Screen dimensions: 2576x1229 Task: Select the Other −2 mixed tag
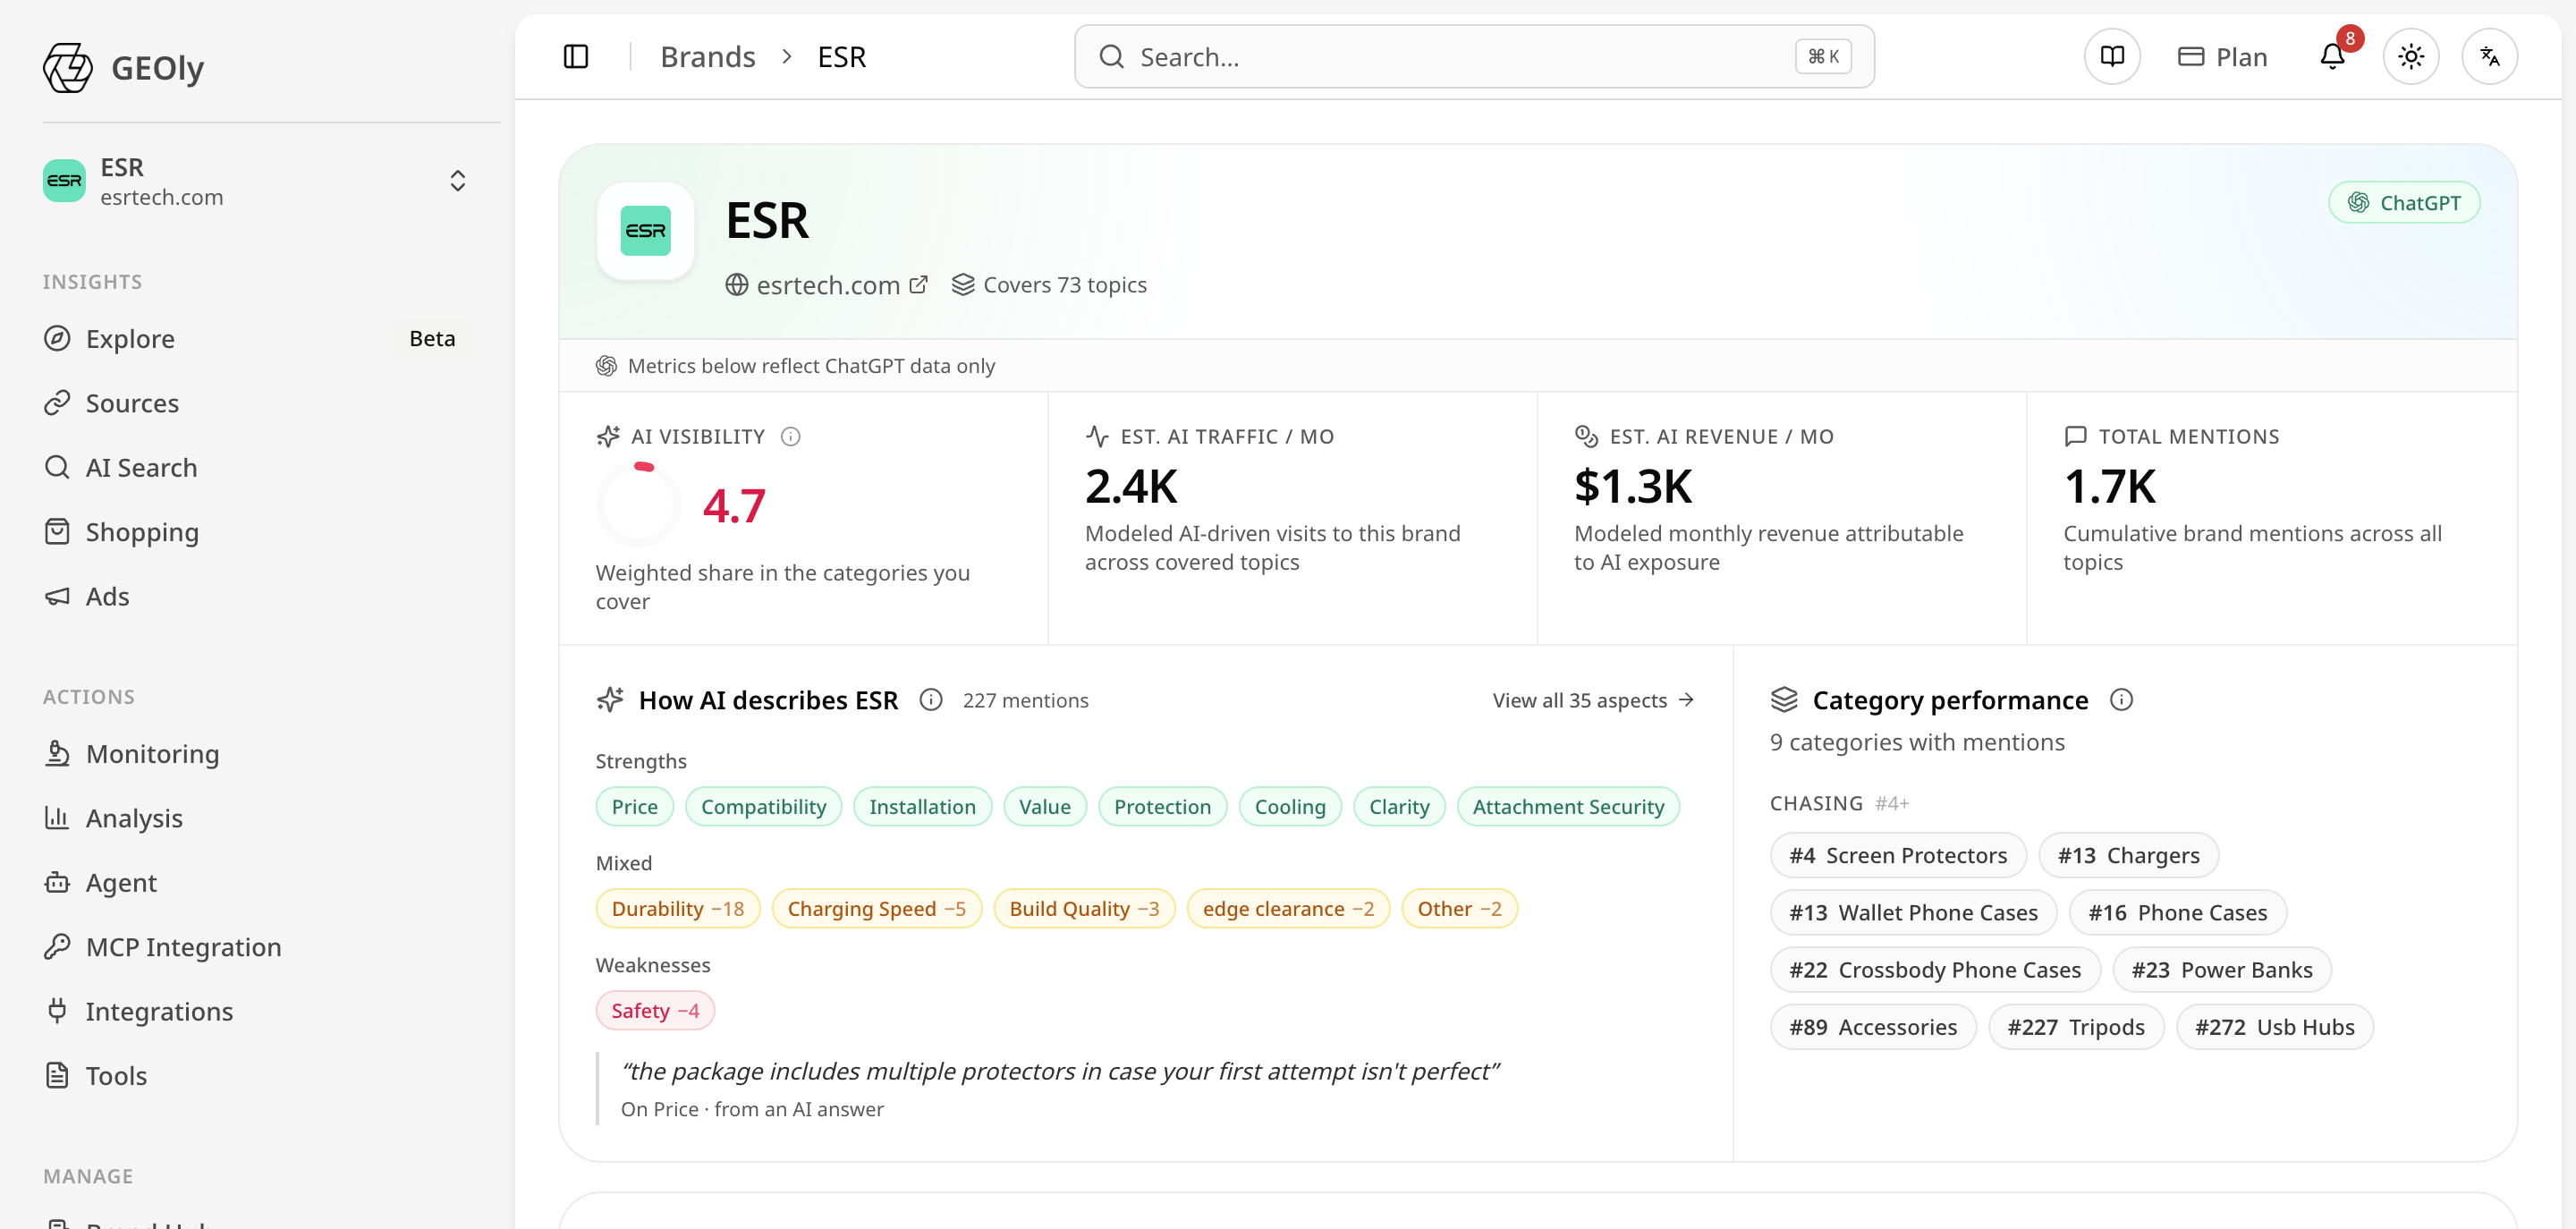click(x=1459, y=908)
